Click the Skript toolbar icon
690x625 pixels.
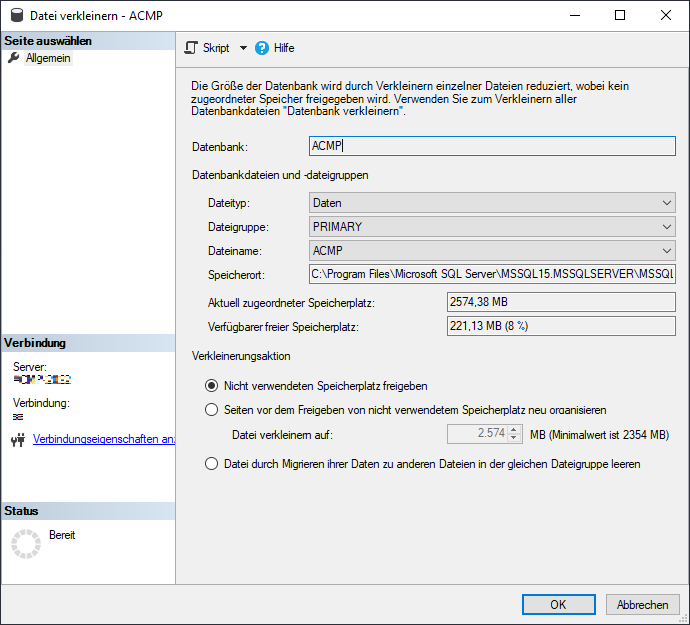coord(192,48)
